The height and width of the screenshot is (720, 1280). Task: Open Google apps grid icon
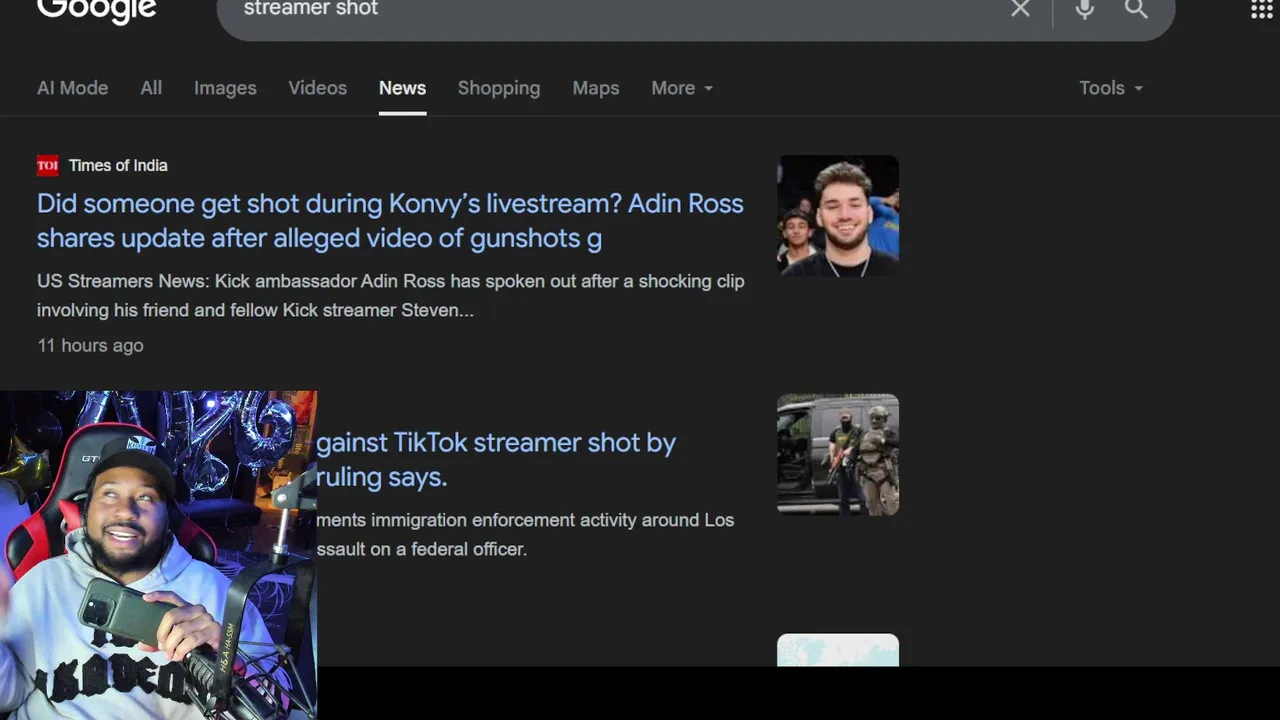(1262, 9)
